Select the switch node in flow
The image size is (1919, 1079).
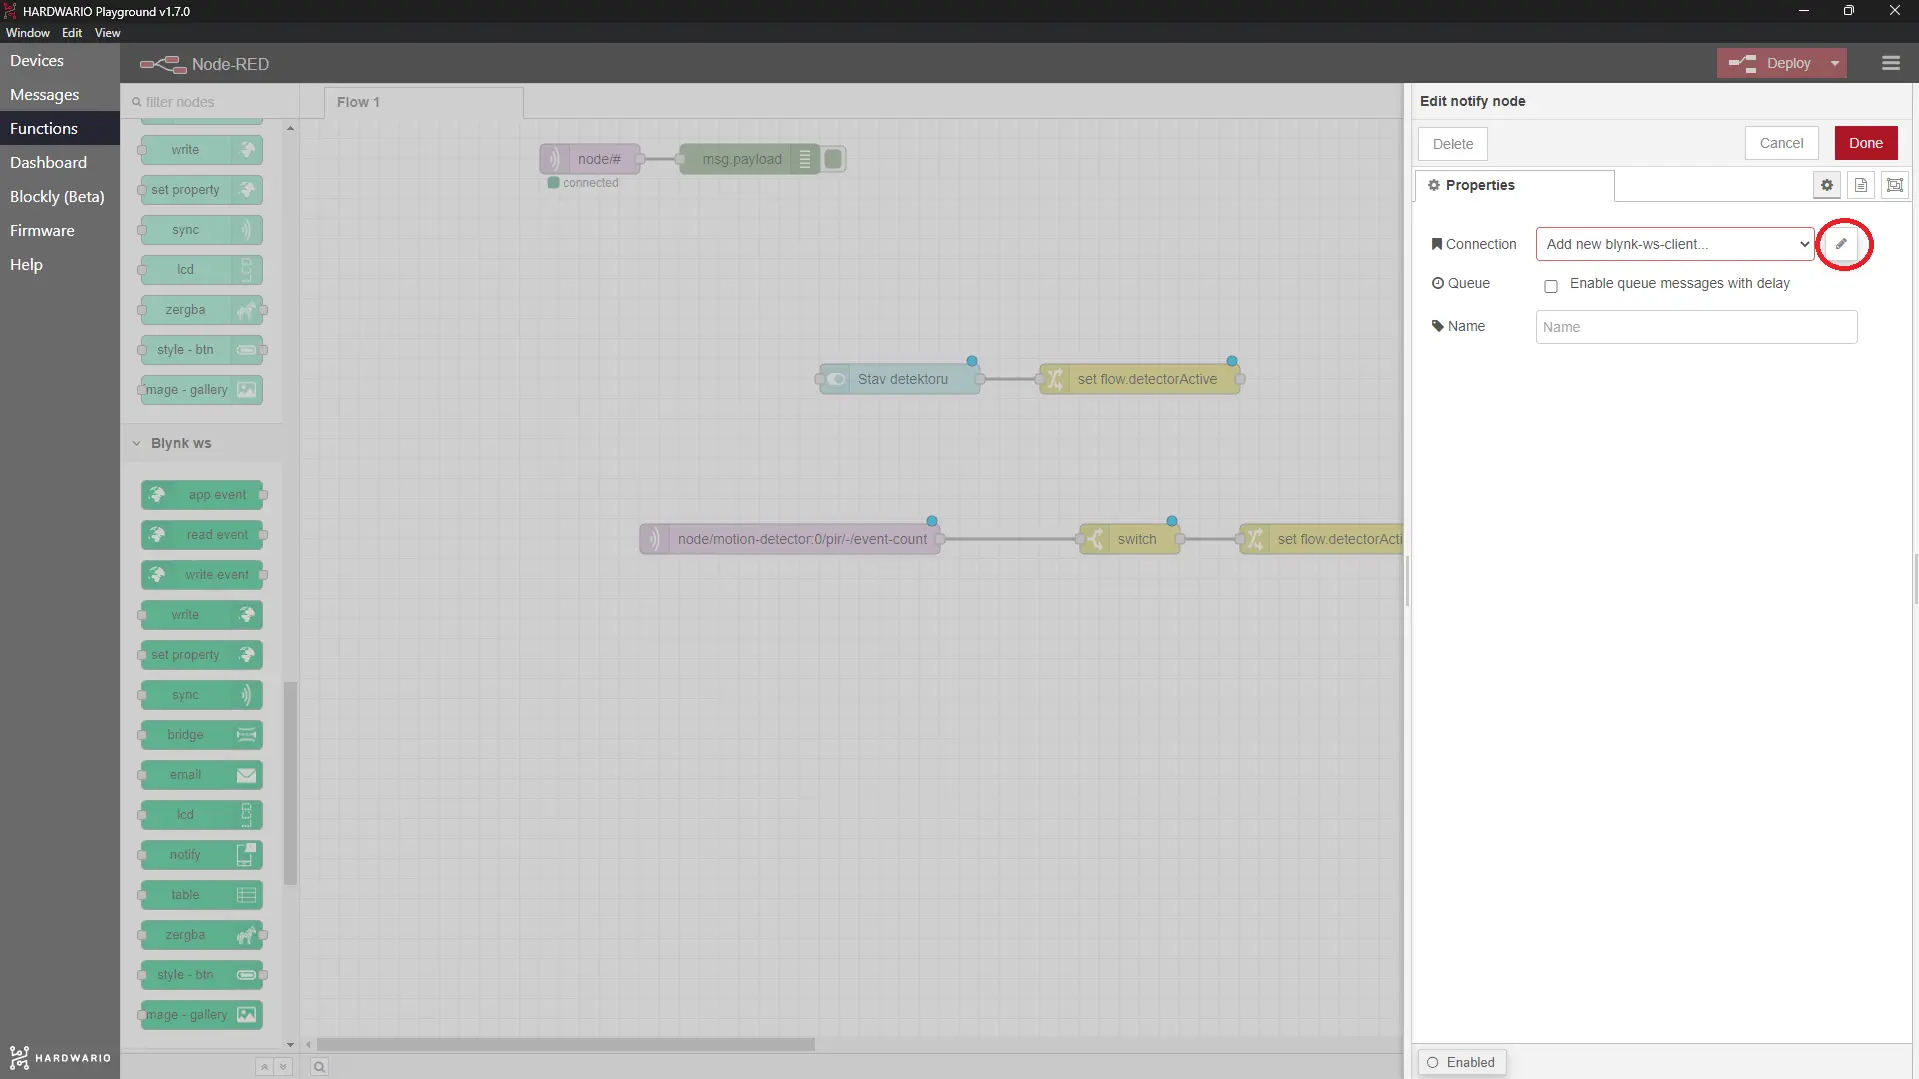(x=1130, y=539)
